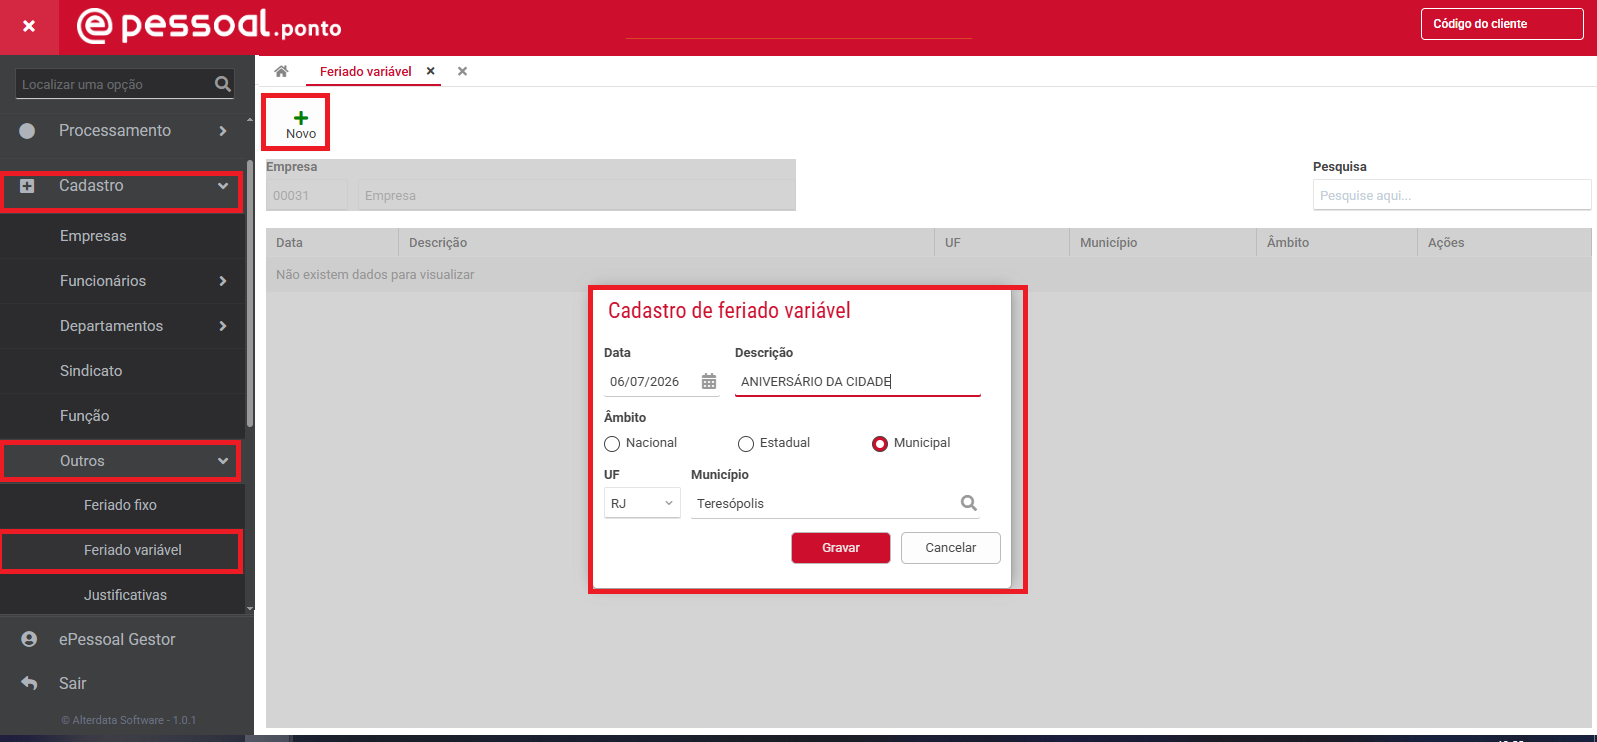
Task: Click the home icon tab
Action: point(281,71)
